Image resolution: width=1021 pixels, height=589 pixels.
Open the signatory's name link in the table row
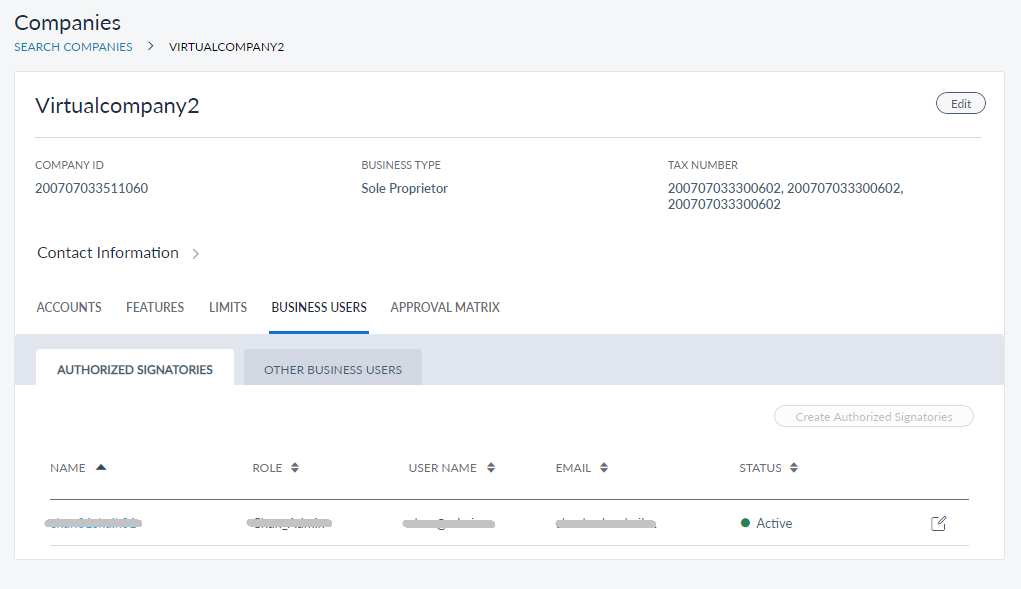pyautogui.click(x=94, y=523)
